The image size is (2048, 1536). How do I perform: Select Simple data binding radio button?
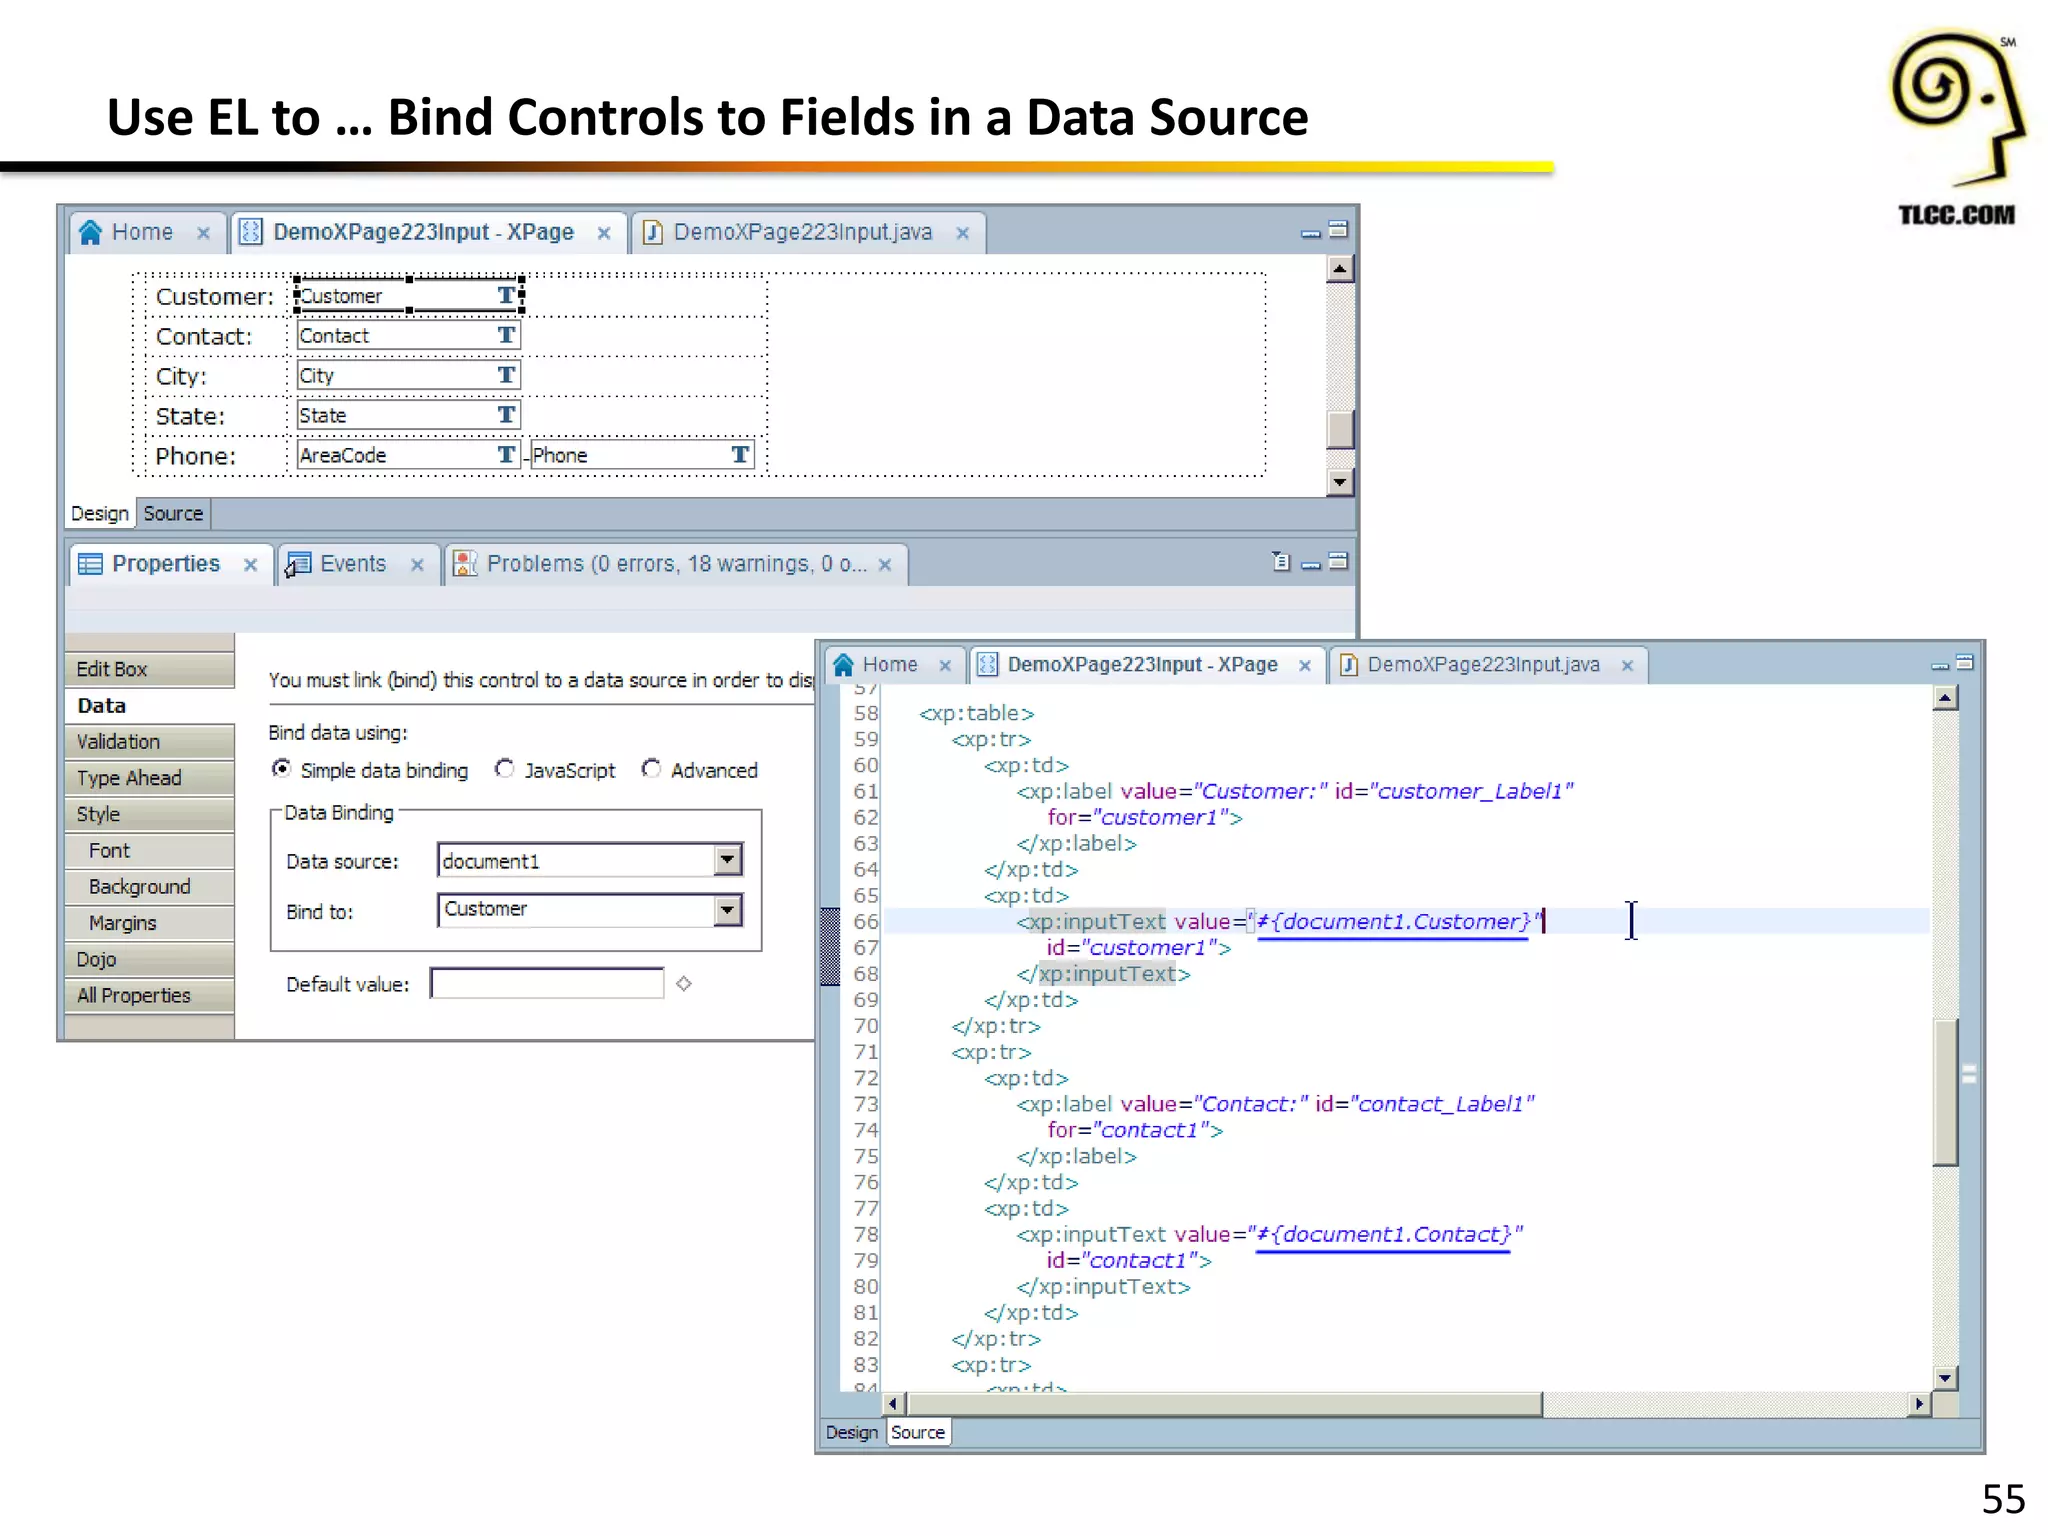tap(282, 768)
